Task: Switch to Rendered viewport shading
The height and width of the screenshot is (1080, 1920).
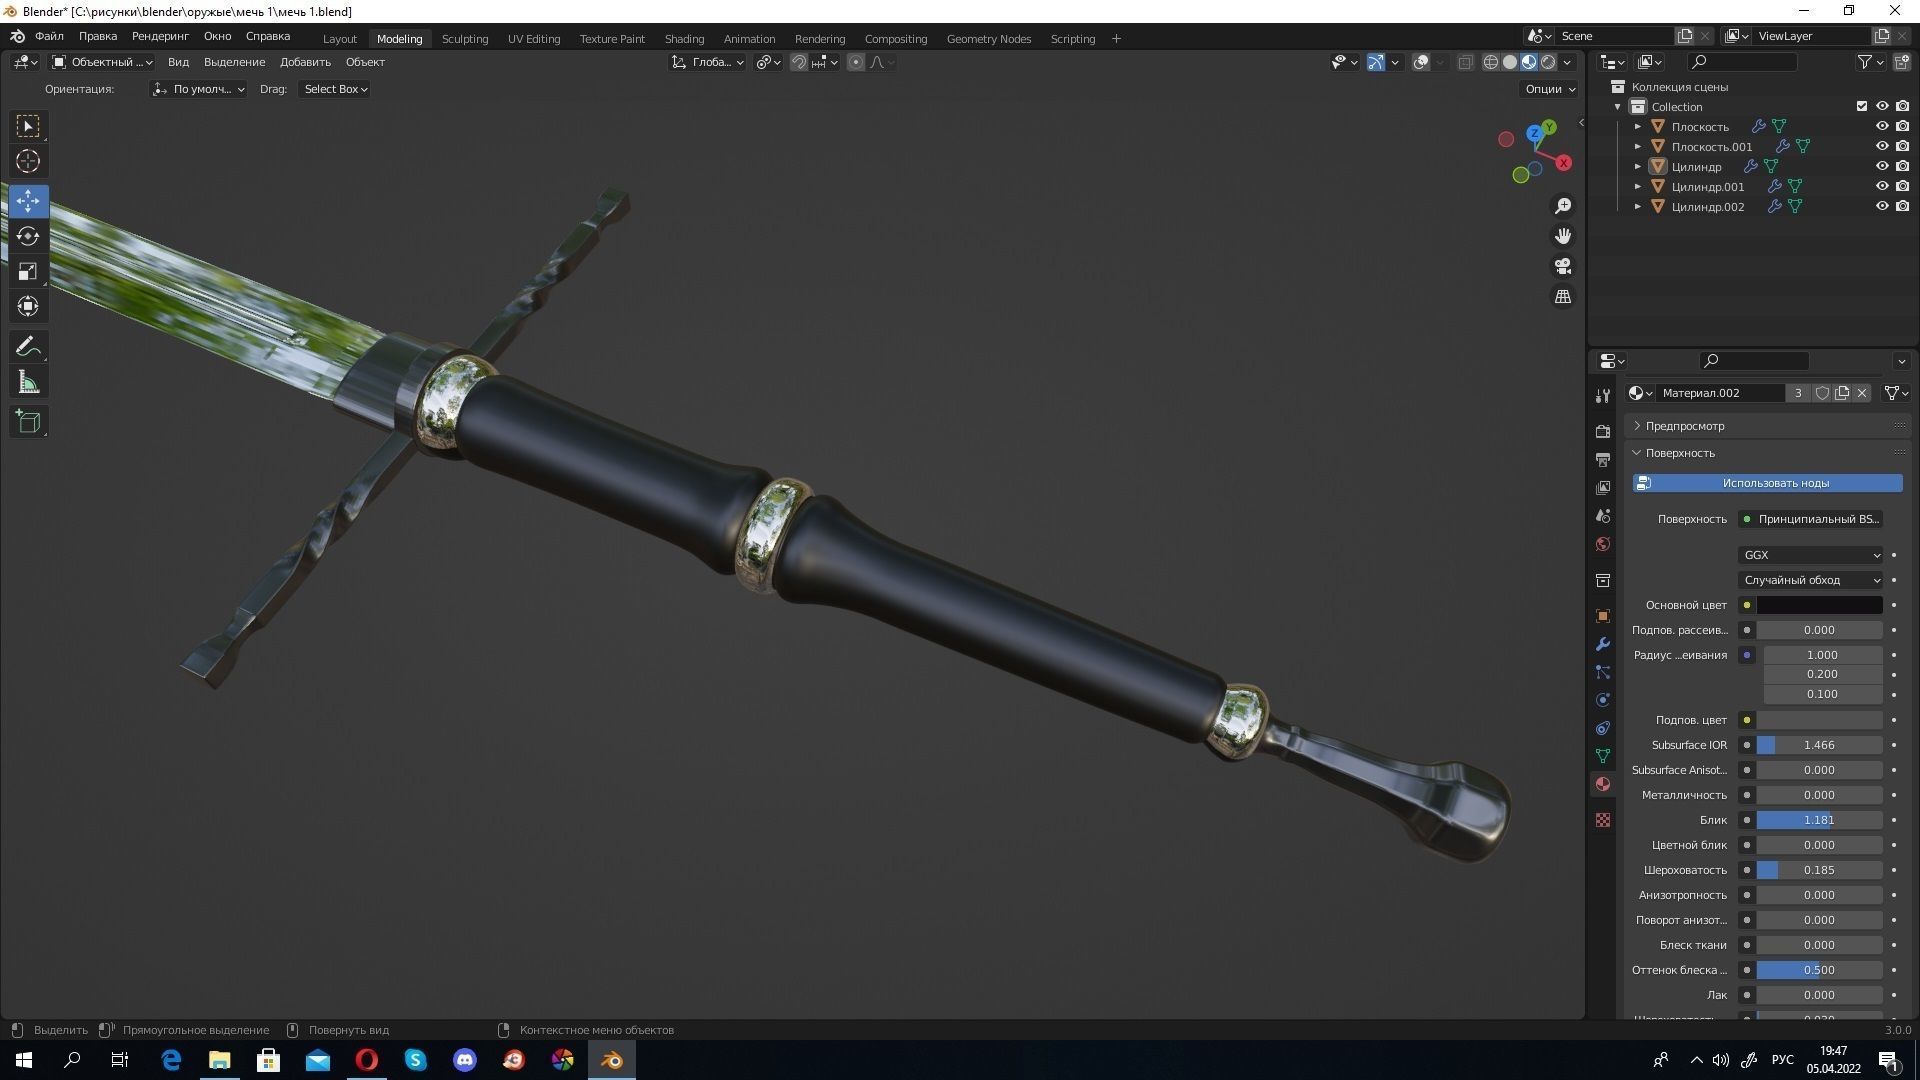Action: point(1549,61)
